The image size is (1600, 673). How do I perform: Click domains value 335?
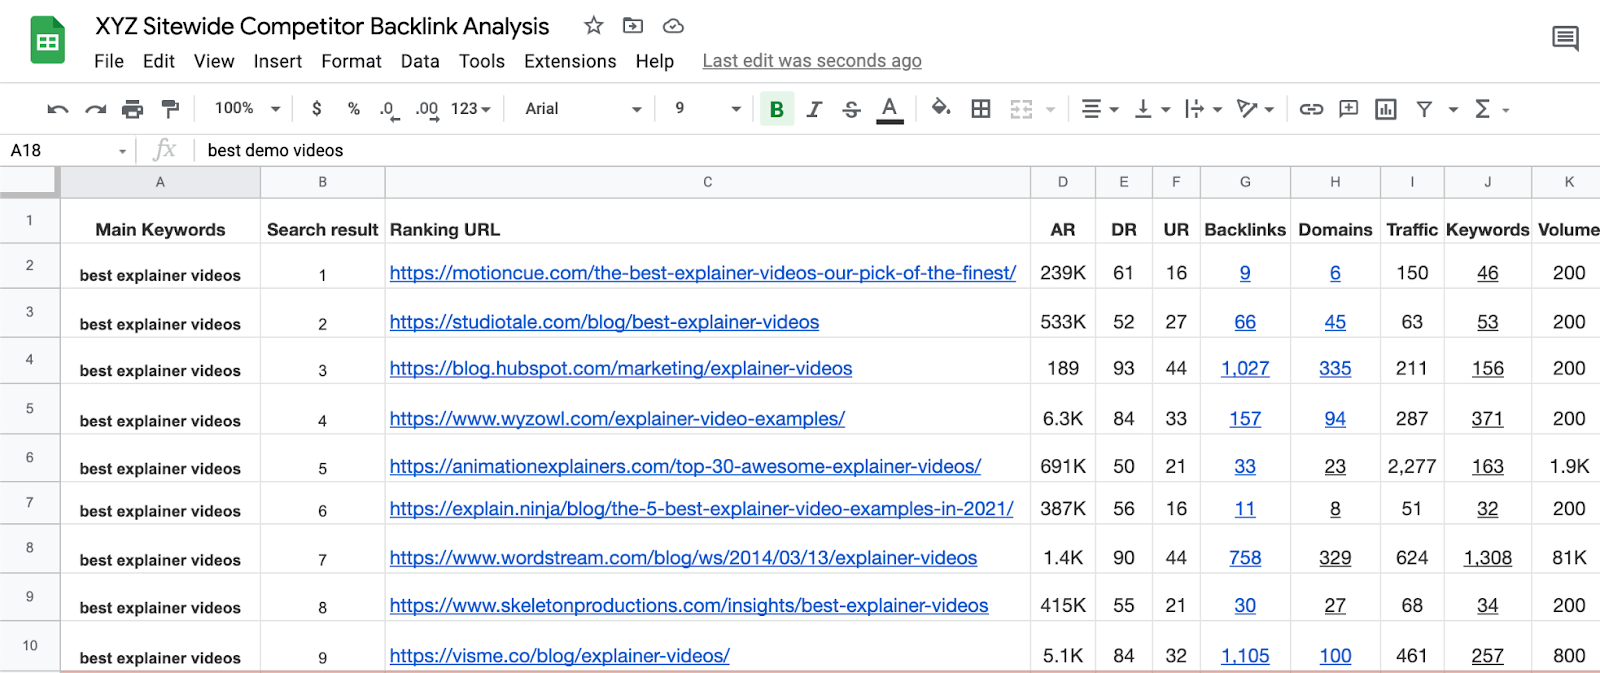(1335, 368)
